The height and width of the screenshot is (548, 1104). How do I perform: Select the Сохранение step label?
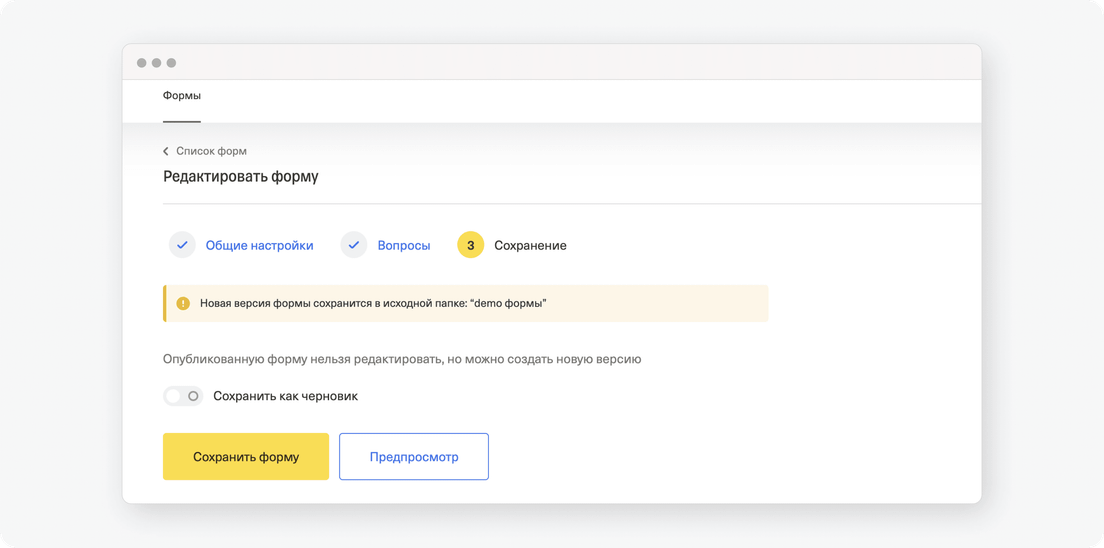pyautogui.click(x=530, y=246)
